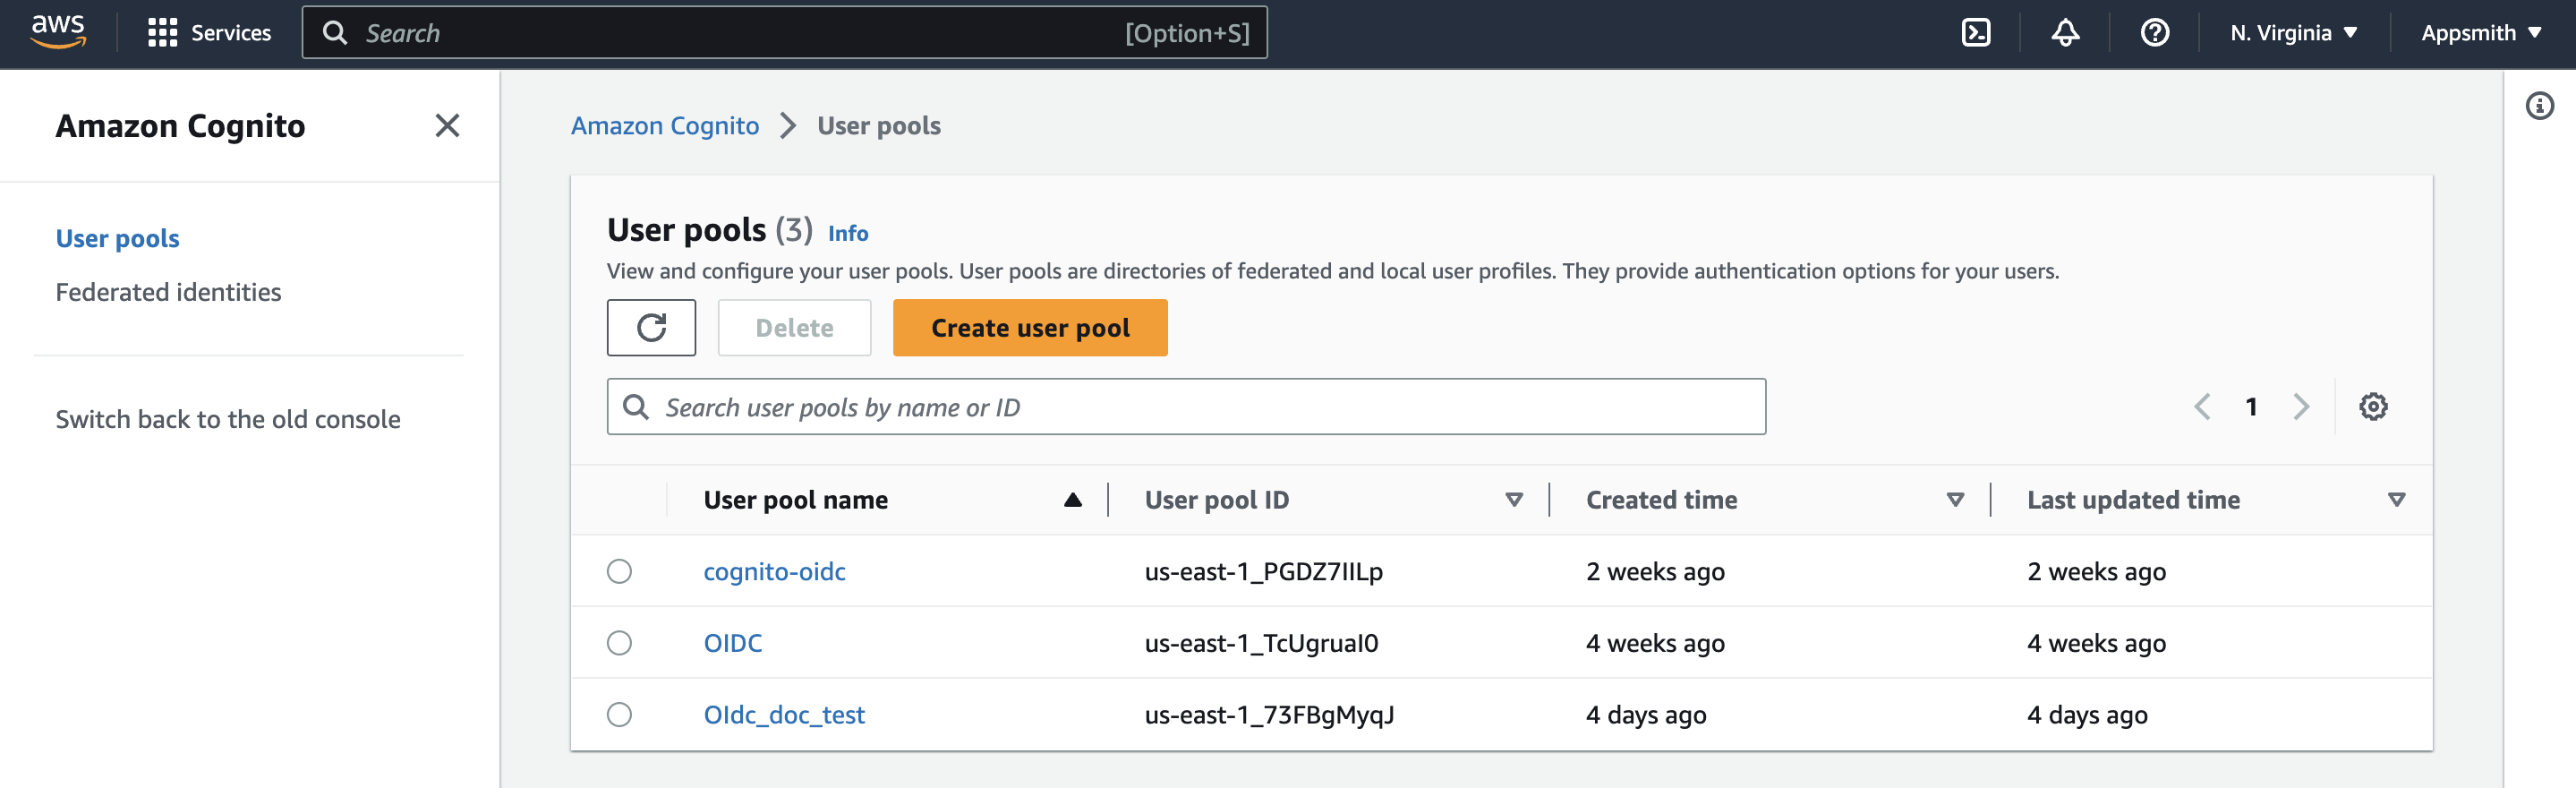This screenshot has width=2576, height=788.
Task: Refresh the user pools list
Action: (651, 328)
